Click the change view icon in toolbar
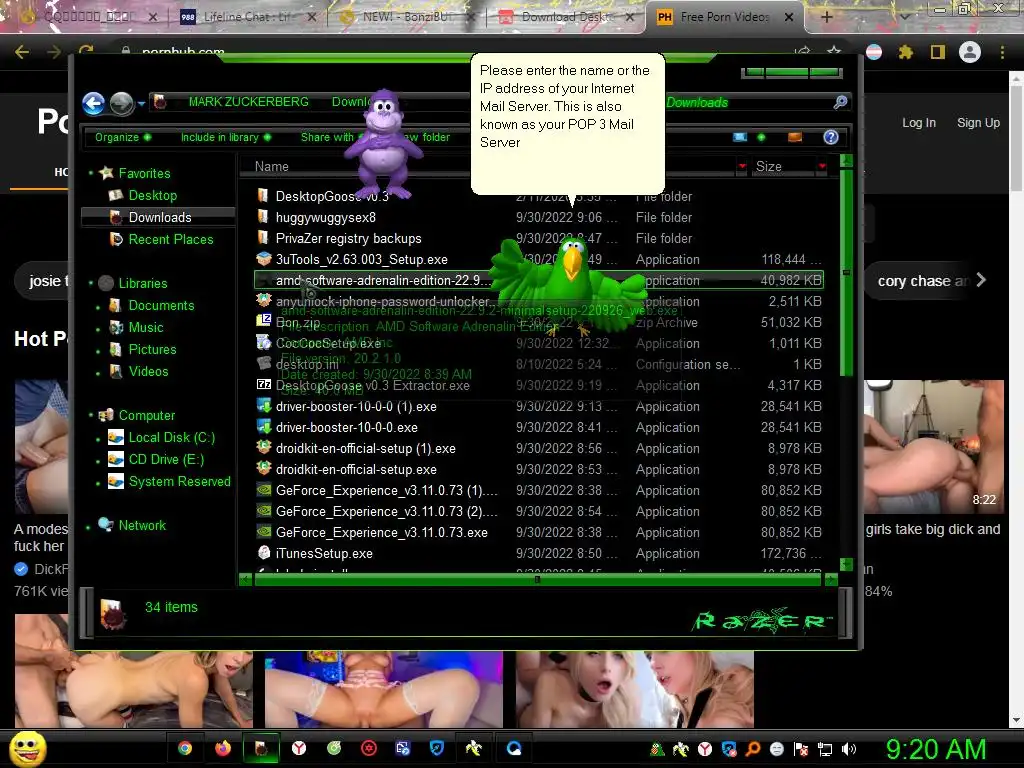The width and height of the screenshot is (1024, 768). (740, 137)
